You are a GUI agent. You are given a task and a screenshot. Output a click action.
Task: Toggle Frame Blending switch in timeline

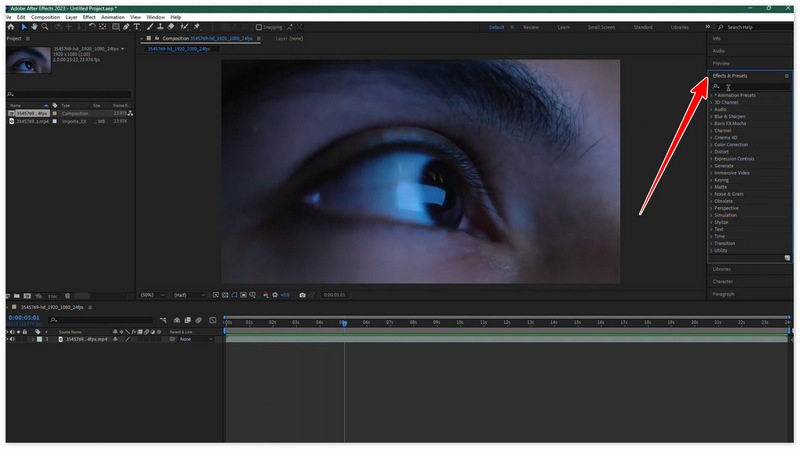[188, 320]
